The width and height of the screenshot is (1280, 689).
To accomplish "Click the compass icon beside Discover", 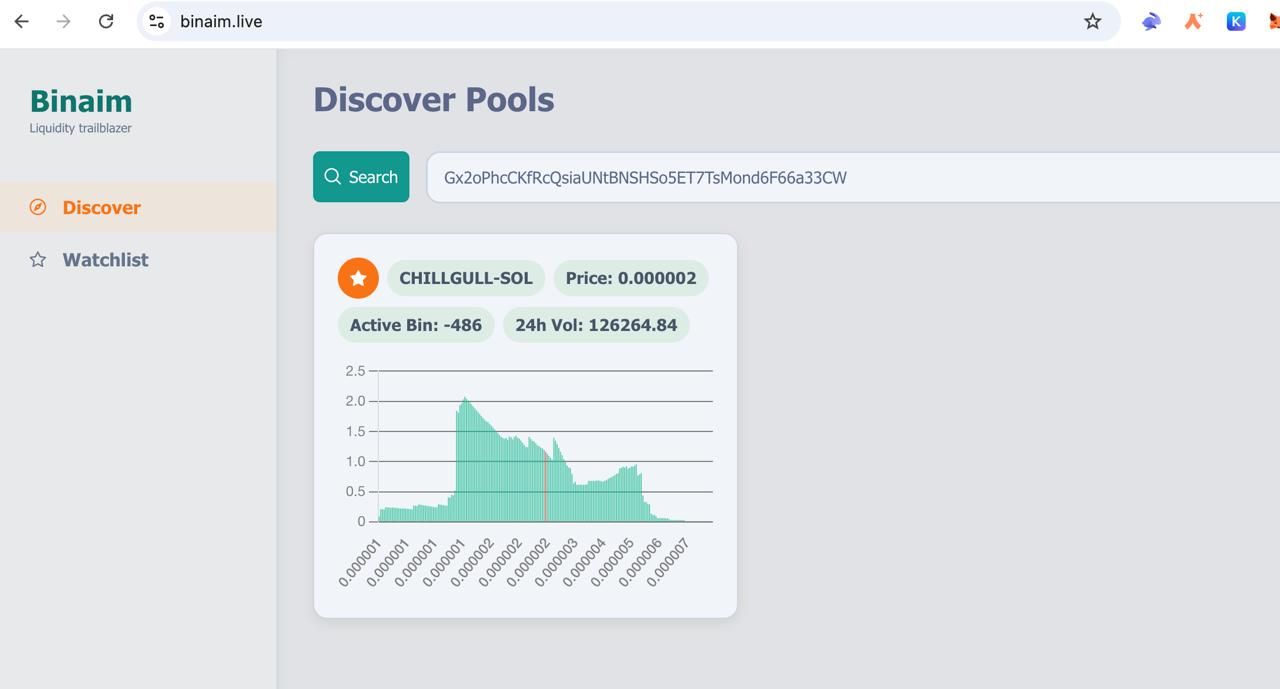I will click(x=38, y=207).
